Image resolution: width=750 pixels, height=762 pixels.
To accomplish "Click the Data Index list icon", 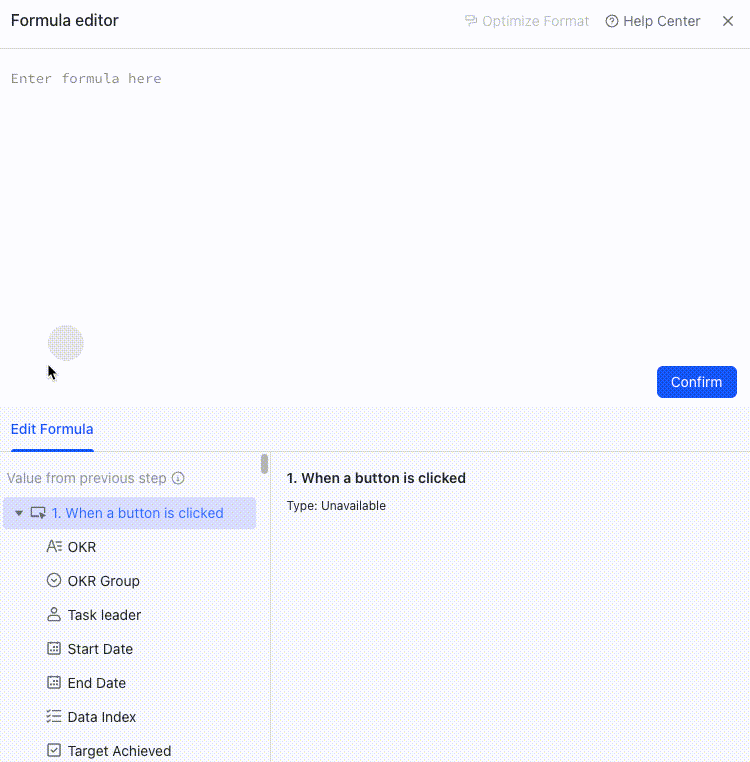I will tap(54, 716).
